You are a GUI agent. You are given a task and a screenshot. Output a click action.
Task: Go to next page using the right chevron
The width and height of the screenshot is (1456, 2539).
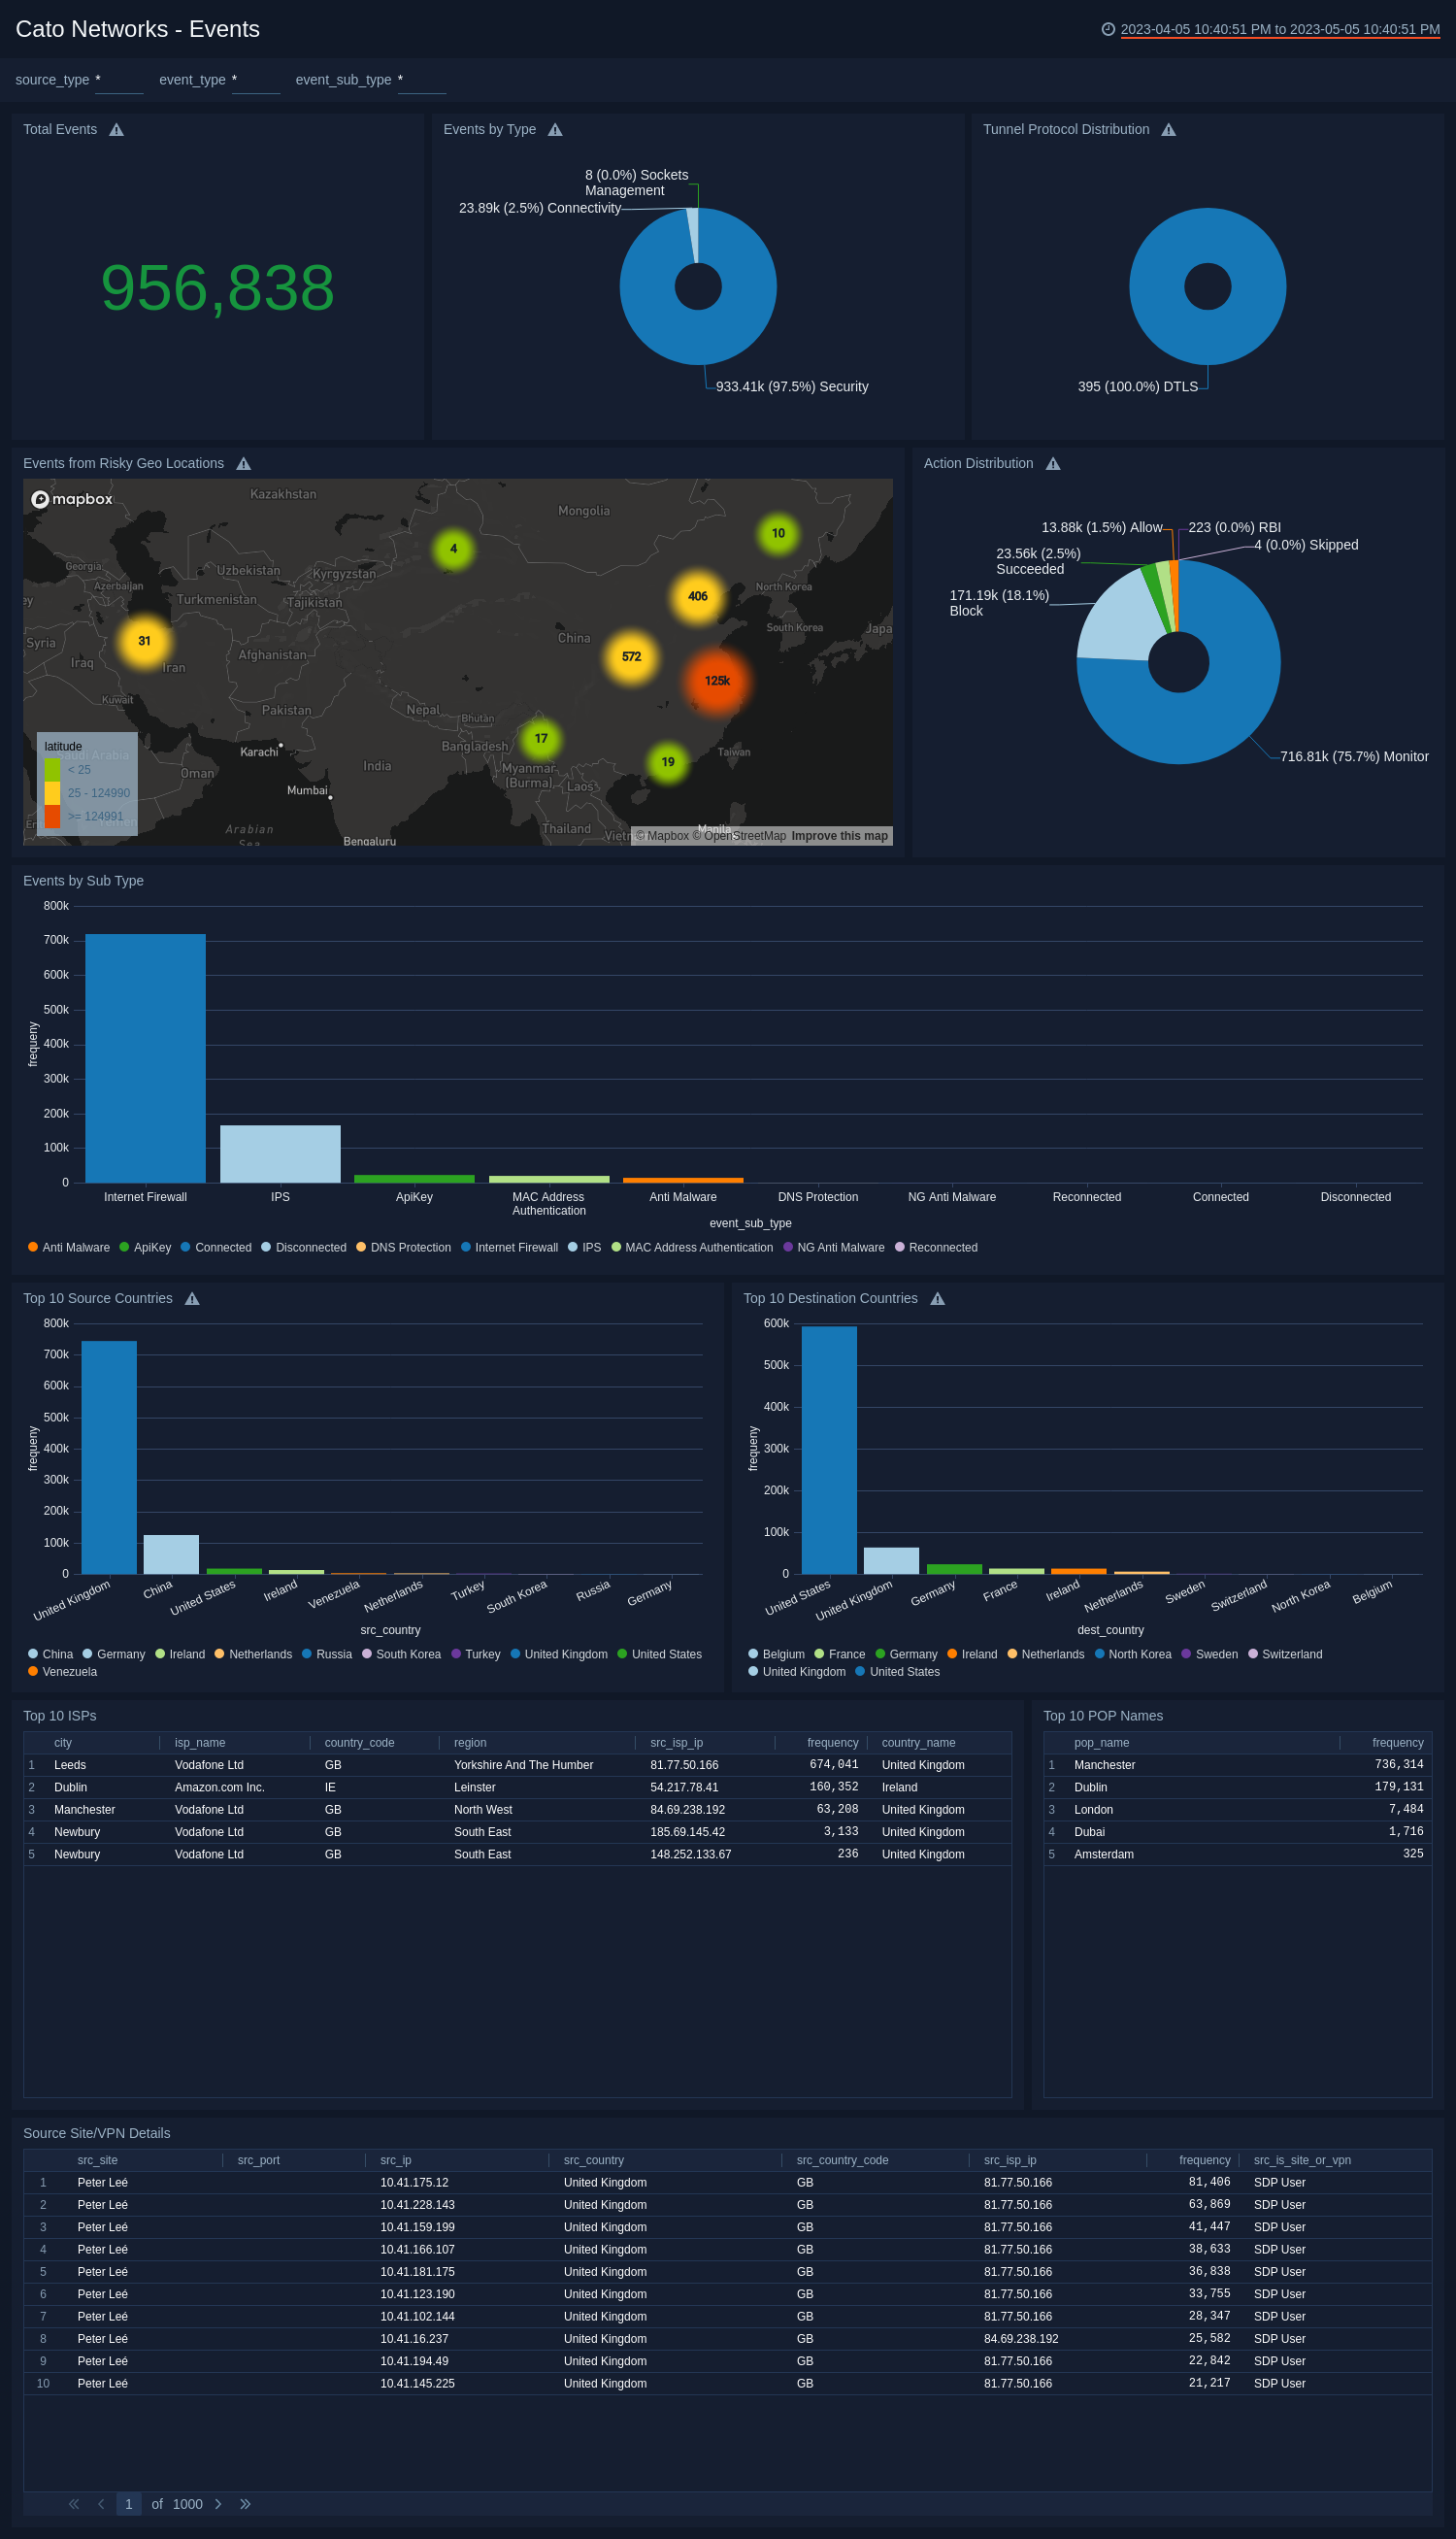[x=218, y=2504]
